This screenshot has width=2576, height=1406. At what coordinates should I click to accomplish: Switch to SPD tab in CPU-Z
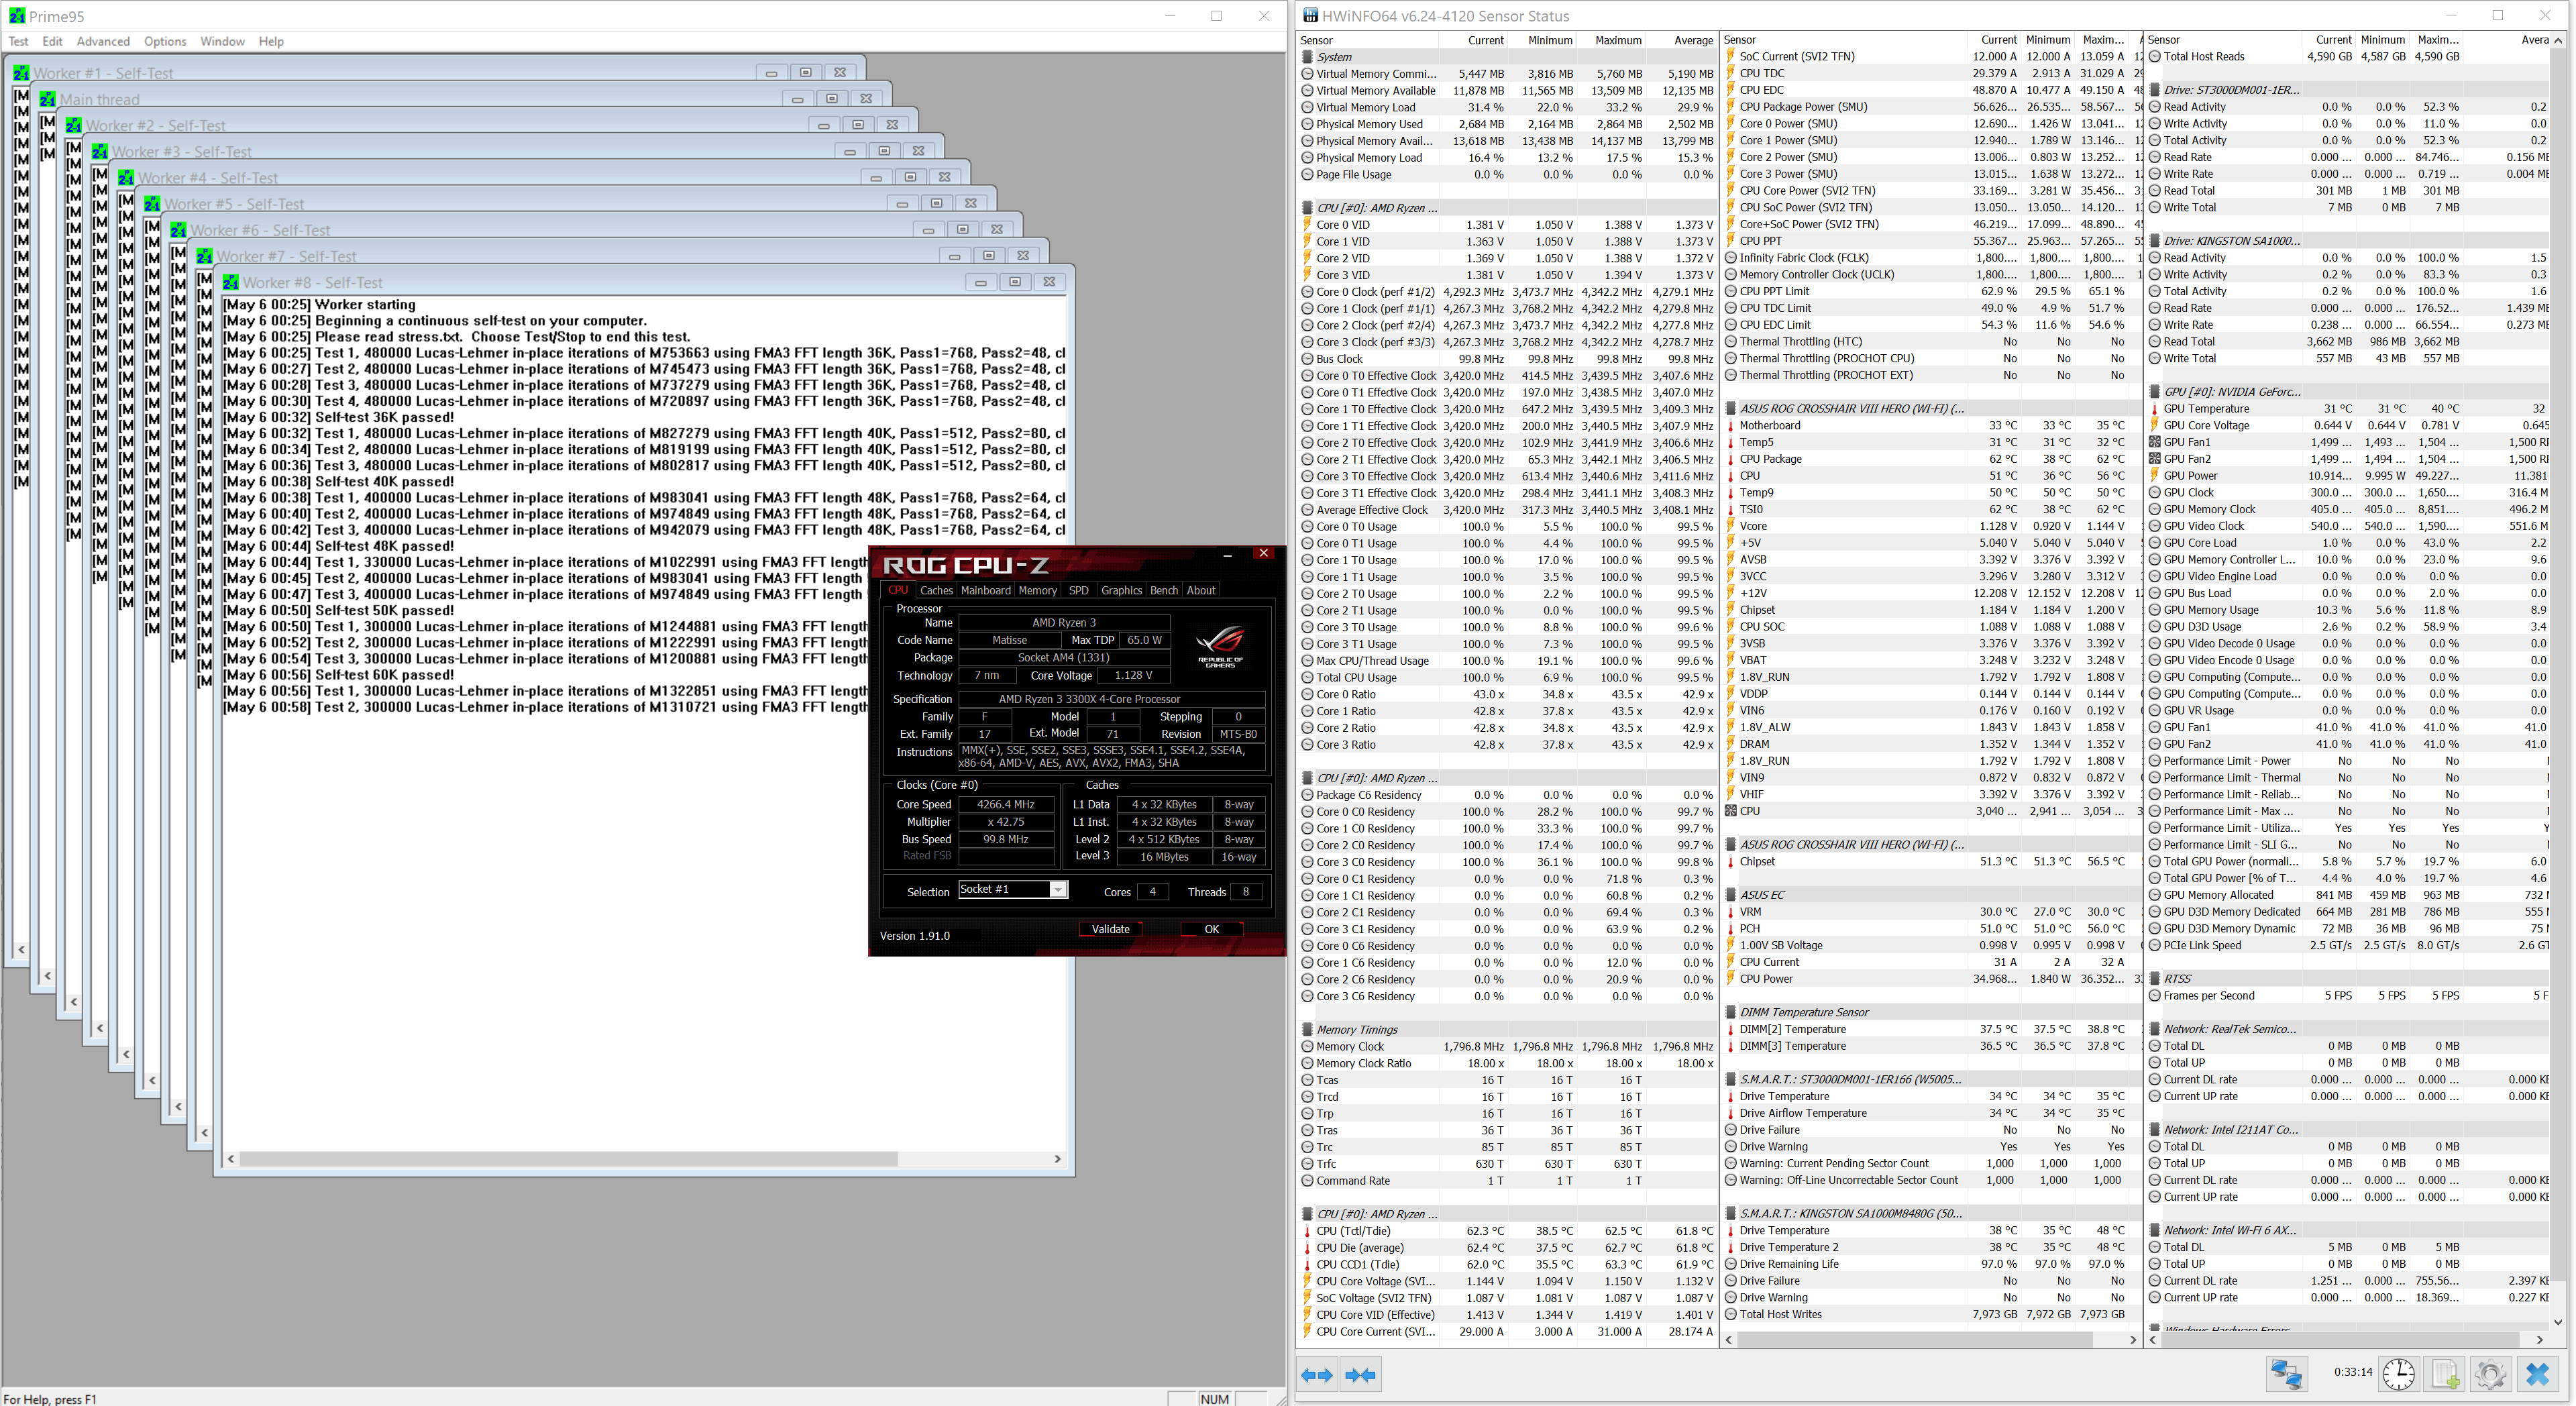1078,590
